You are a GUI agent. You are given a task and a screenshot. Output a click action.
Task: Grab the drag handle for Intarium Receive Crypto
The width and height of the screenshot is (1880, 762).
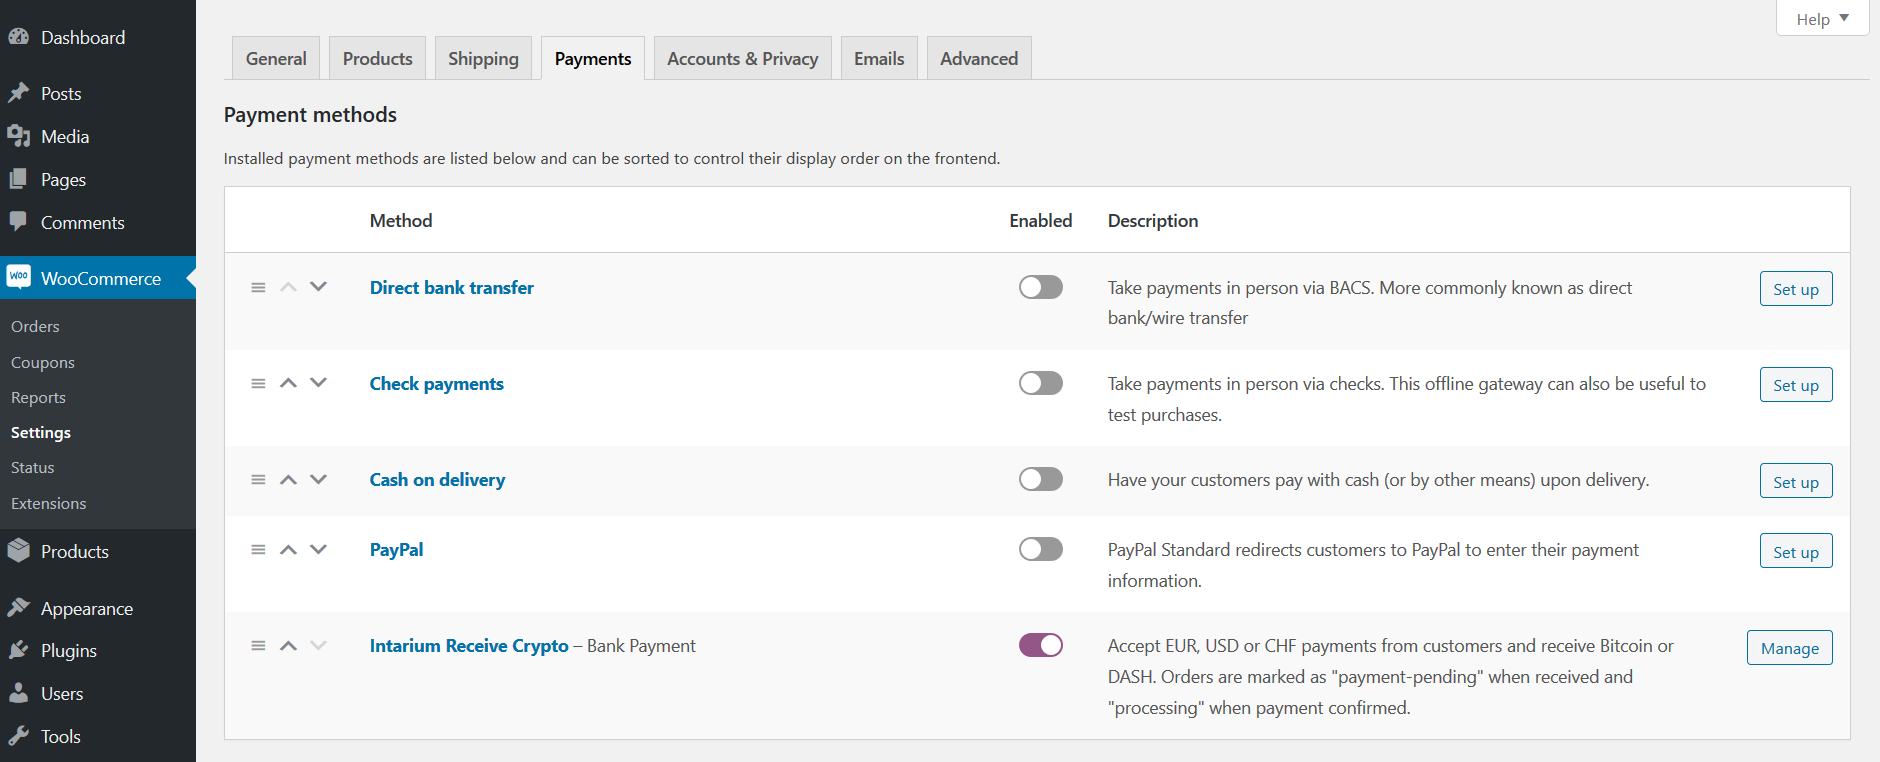click(258, 645)
